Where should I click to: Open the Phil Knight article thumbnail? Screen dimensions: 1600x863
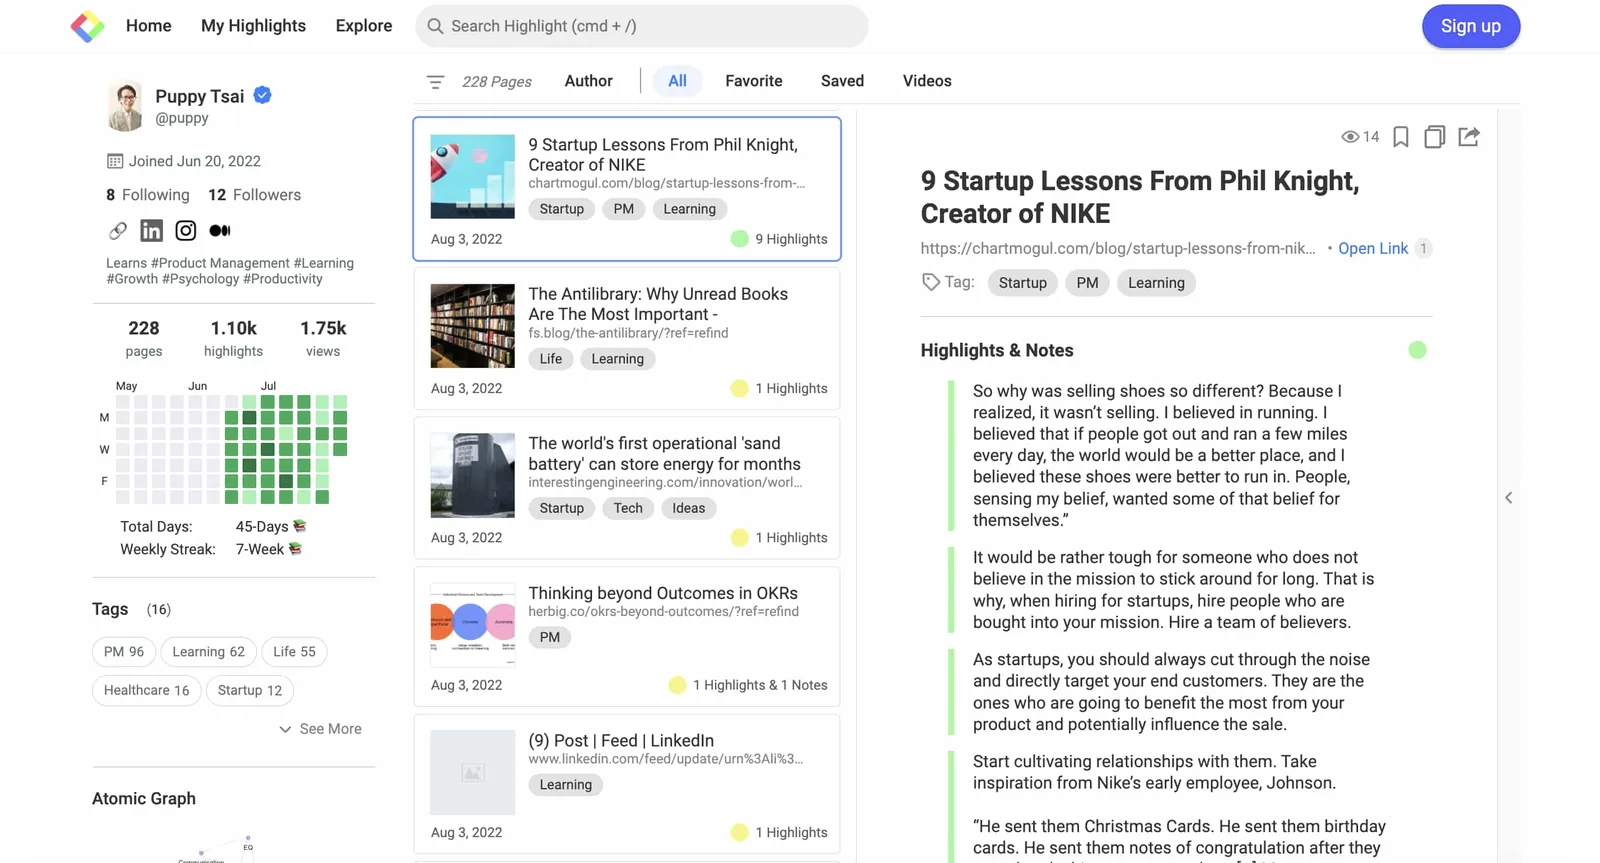[x=472, y=177]
